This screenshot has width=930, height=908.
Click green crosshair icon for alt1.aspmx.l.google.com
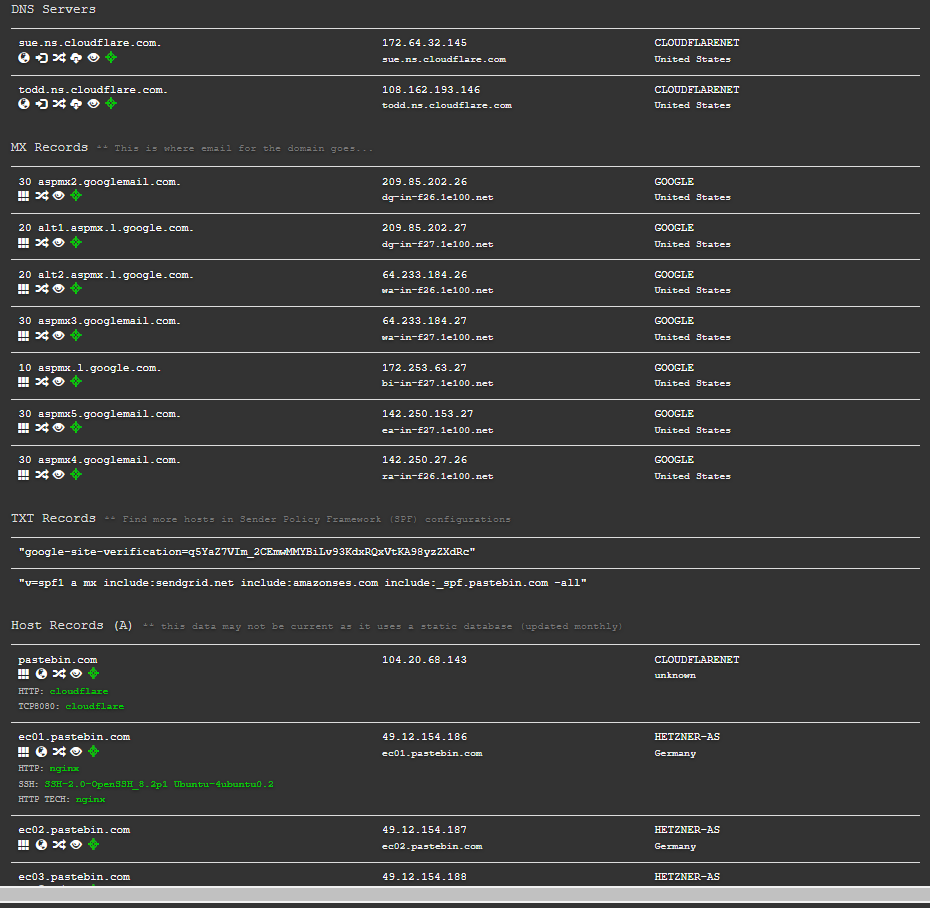click(x=76, y=243)
